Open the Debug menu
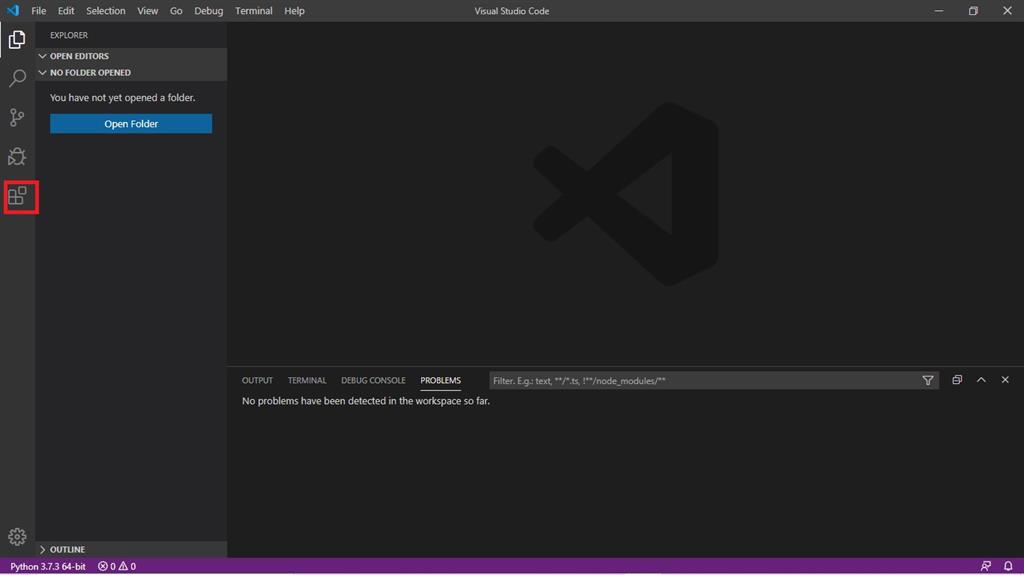 click(x=208, y=10)
